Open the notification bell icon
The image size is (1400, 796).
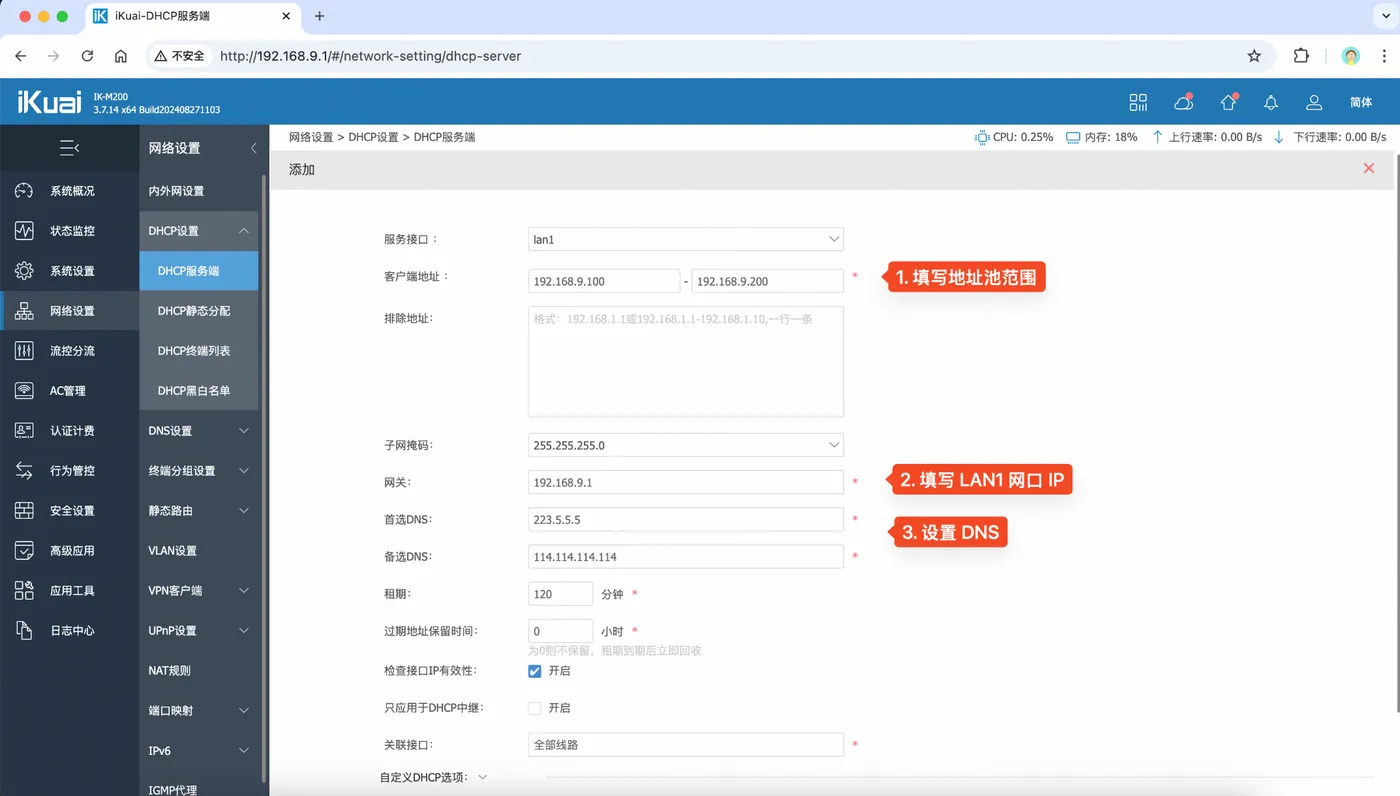click(x=1271, y=103)
